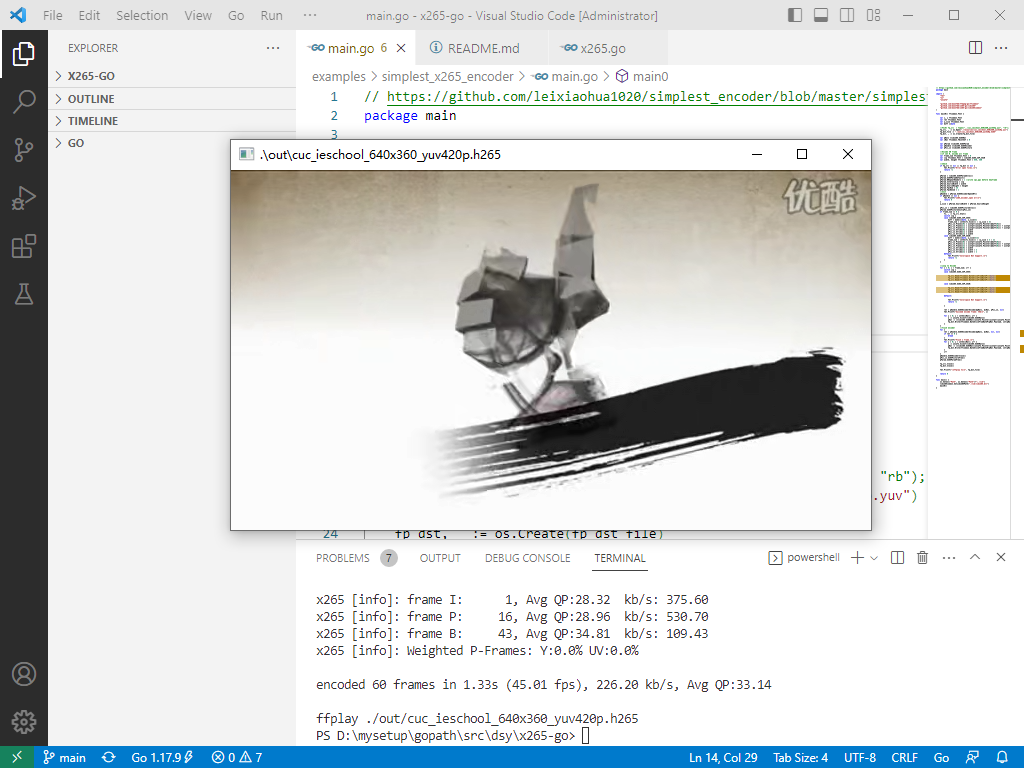Click the ffplay video frame of the rooster
Viewport: 1024px width, 768px height.
pos(551,350)
